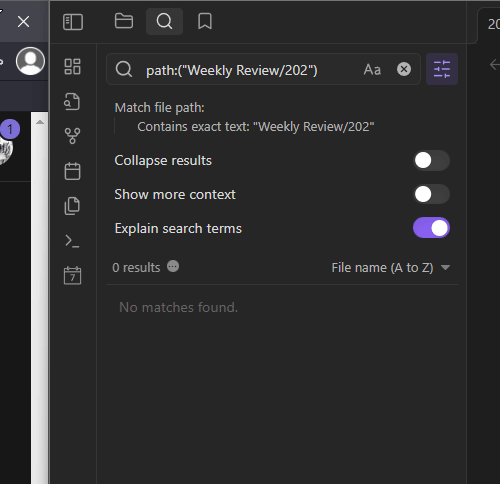Click the user profile avatar
Image resolution: width=500 pixels, height=484 pixels.
coord(30,61)
